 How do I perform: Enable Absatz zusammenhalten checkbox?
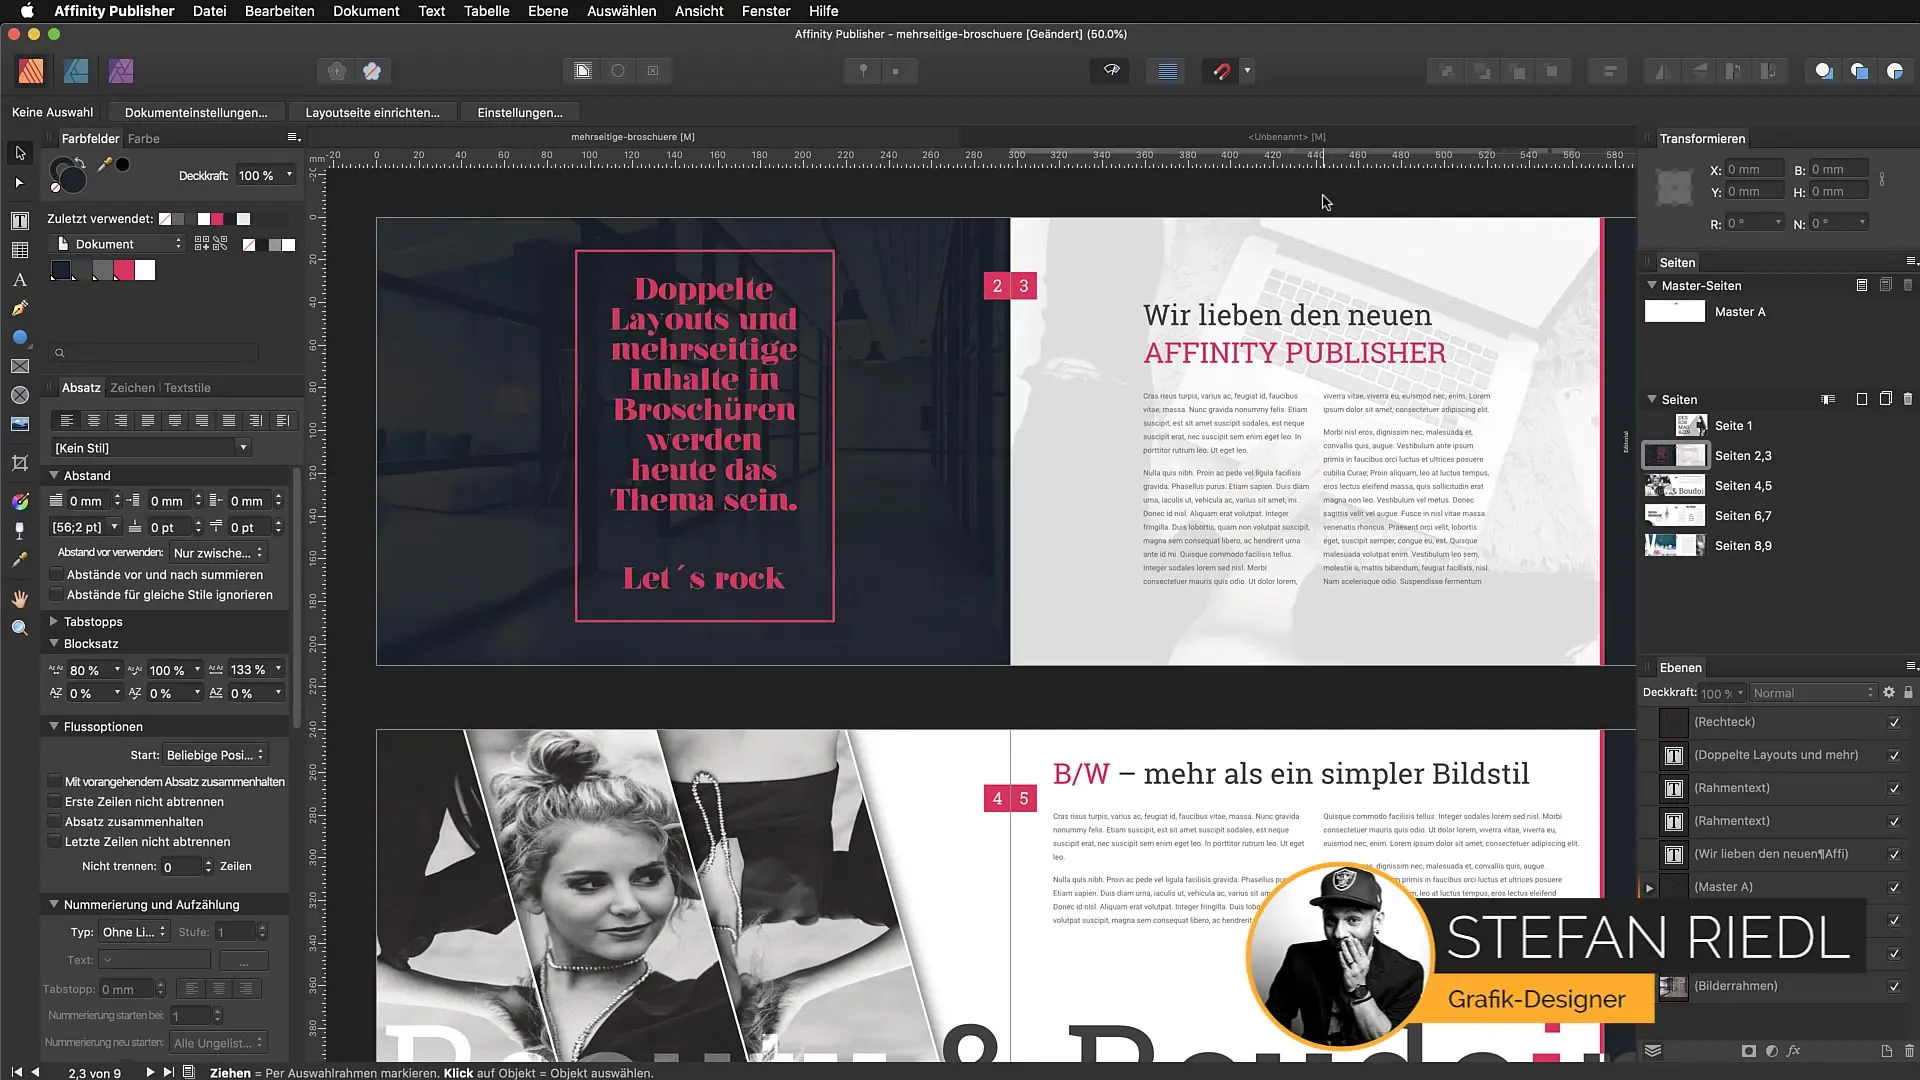click(55, 822)
